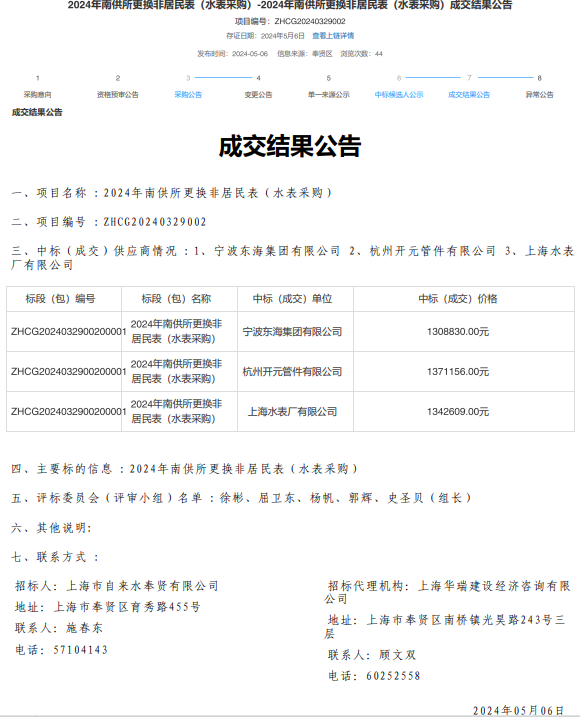The height and width of the screenshot is (717, 580).
Task: Click price 1371156.00元
Action: 458,372
